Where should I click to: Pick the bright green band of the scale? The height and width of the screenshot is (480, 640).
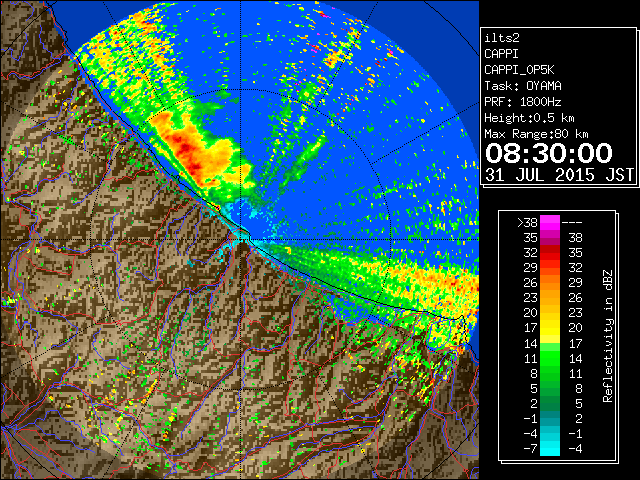pos(550,358)
